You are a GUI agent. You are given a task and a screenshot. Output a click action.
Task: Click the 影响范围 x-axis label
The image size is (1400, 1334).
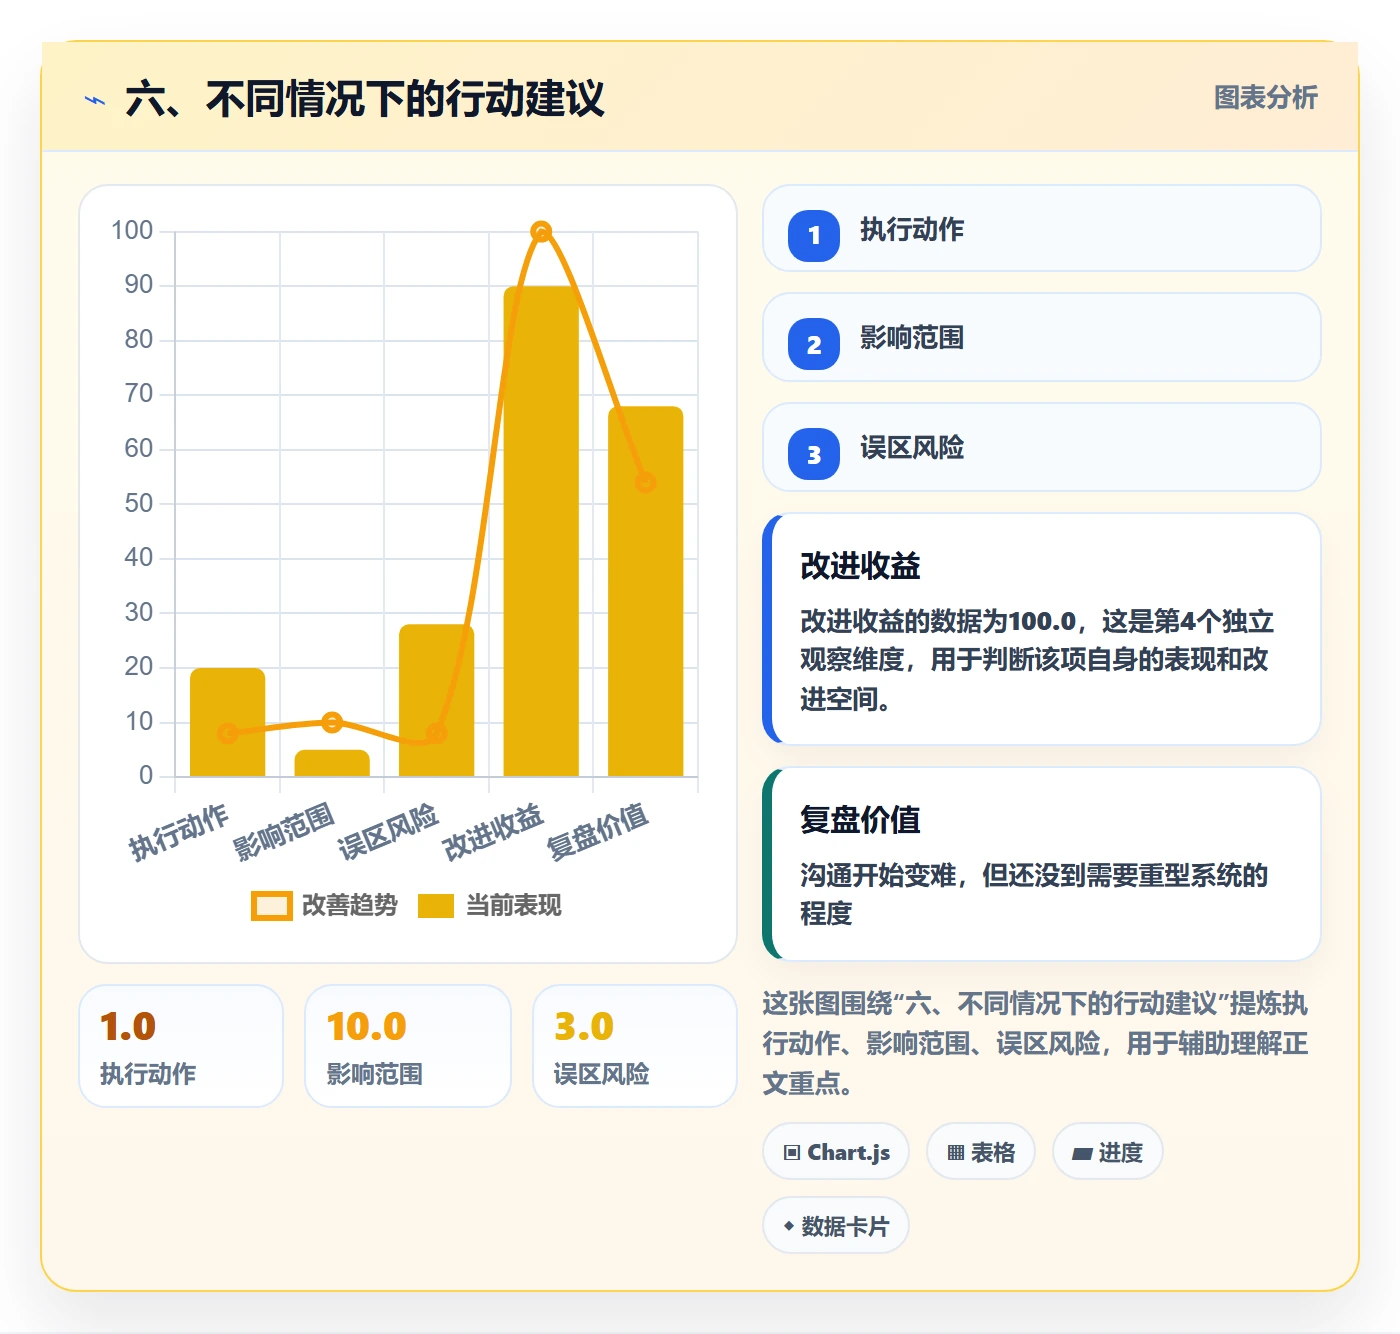(284, 832)
